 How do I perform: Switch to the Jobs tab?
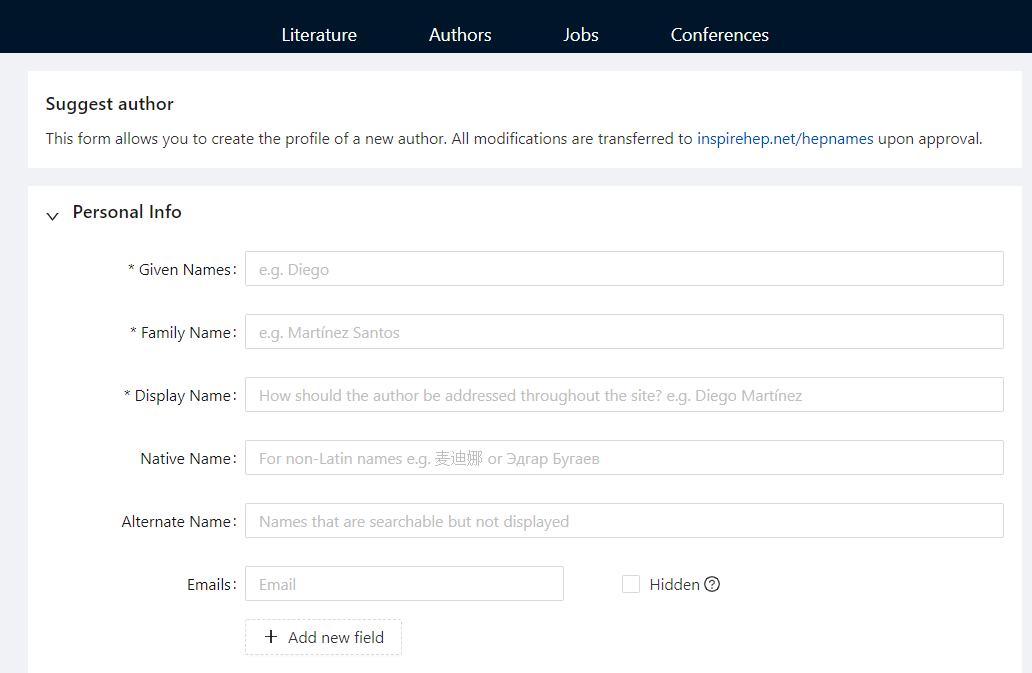pos(580,35)
